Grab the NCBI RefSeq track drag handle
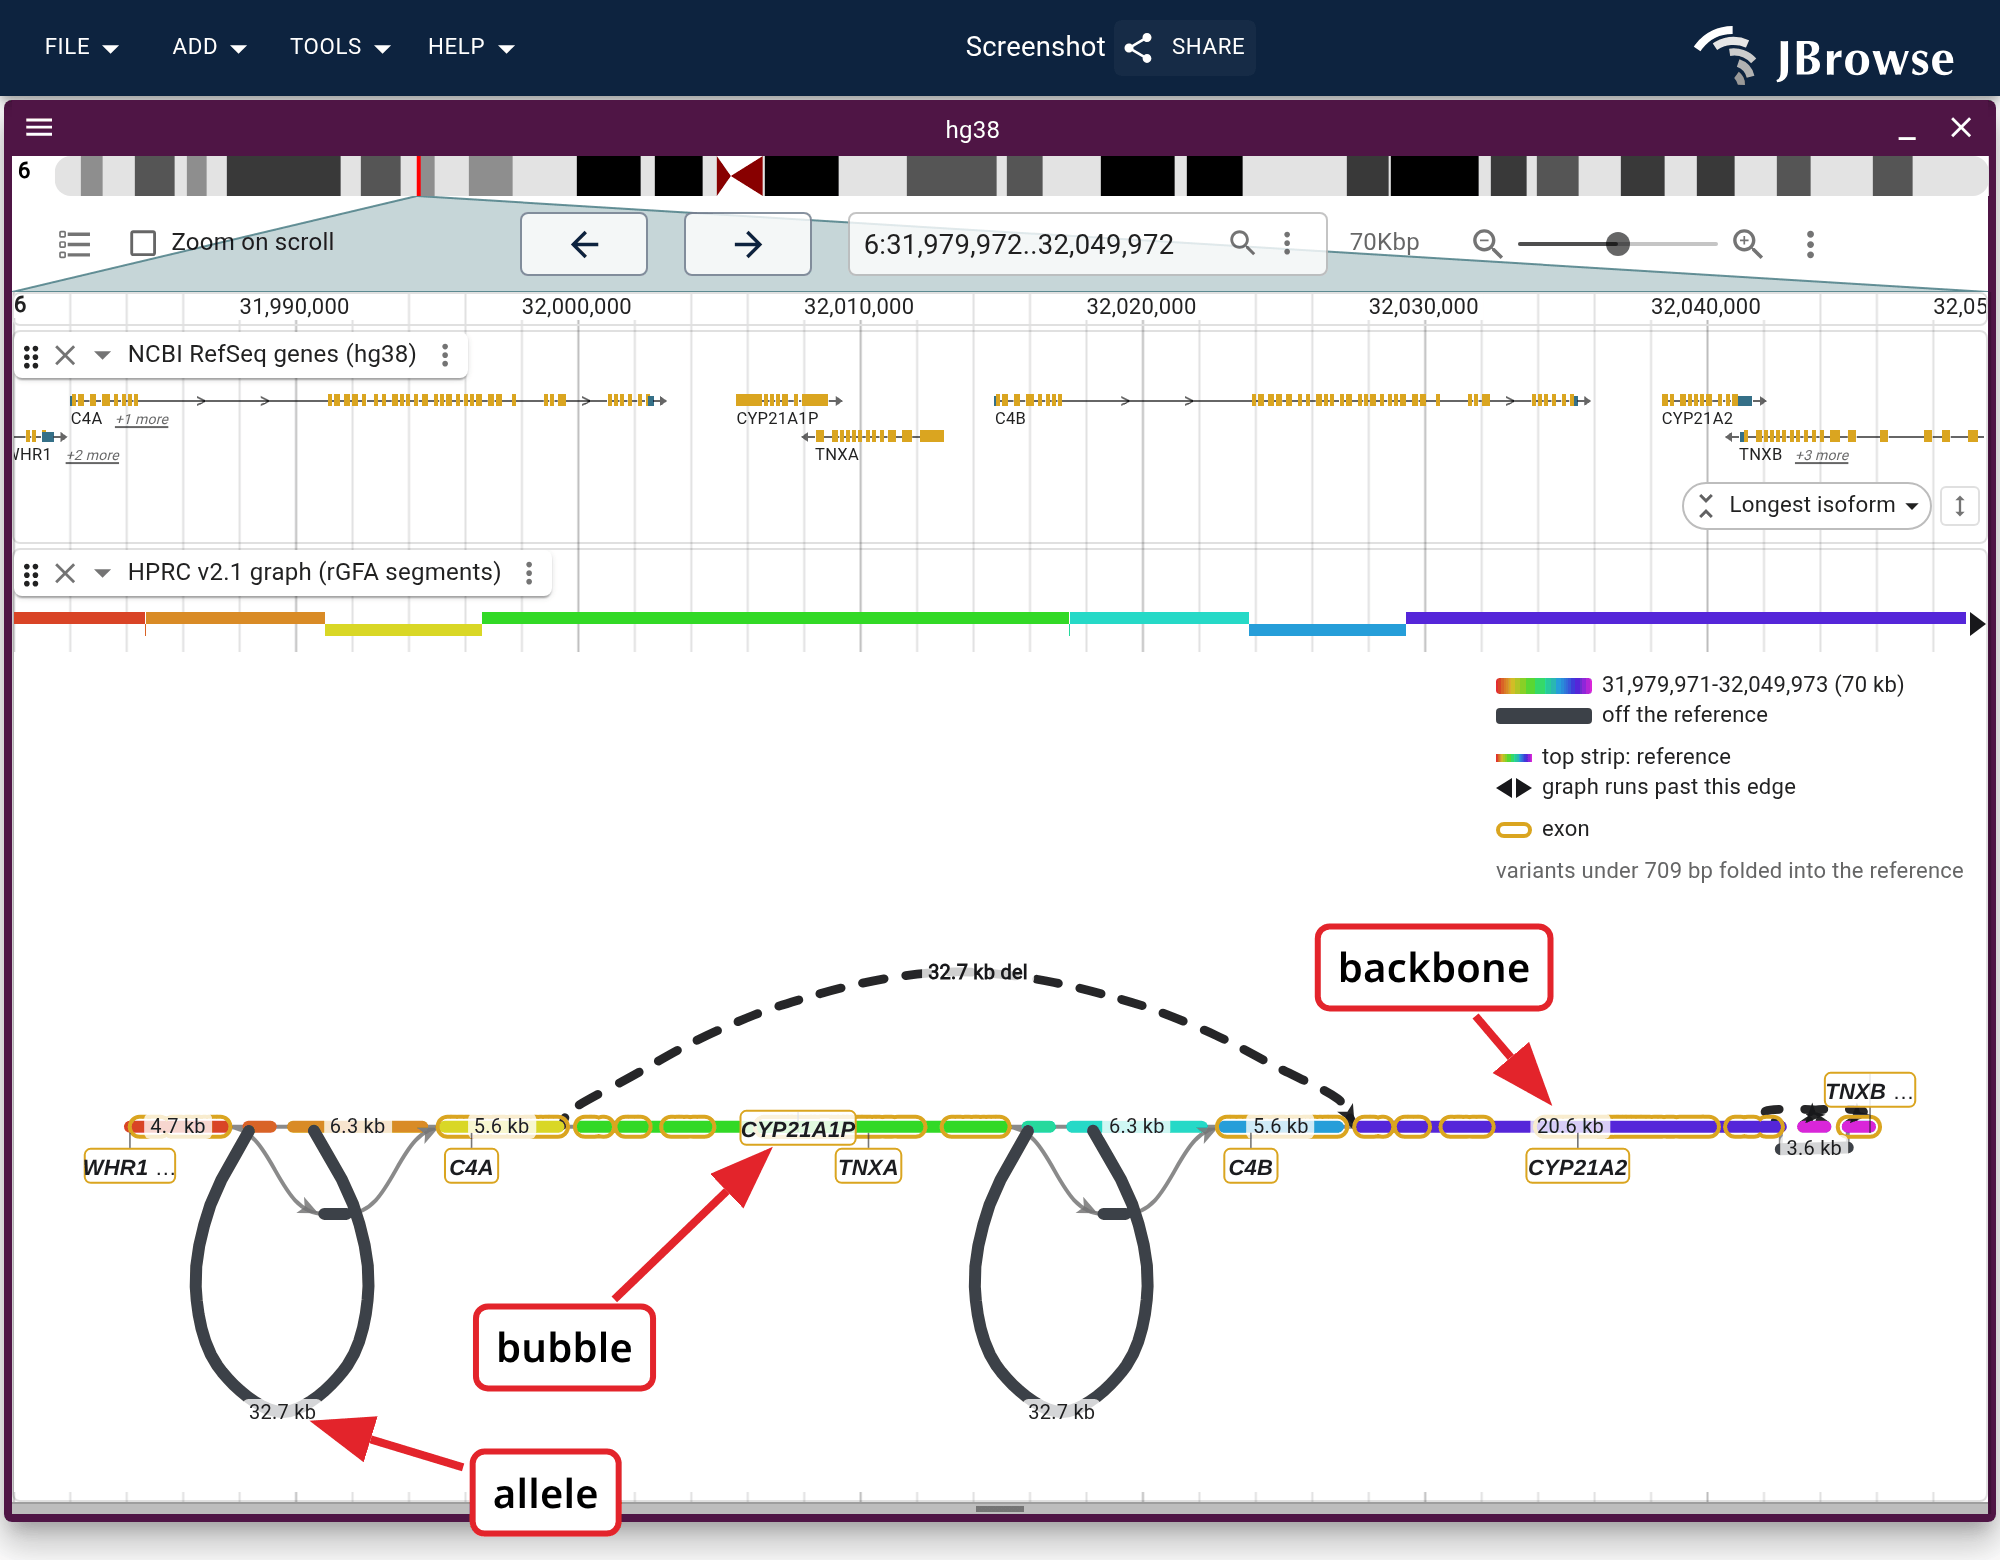The height and width of the screenshot is (1560, 2000). pos(31,356)
